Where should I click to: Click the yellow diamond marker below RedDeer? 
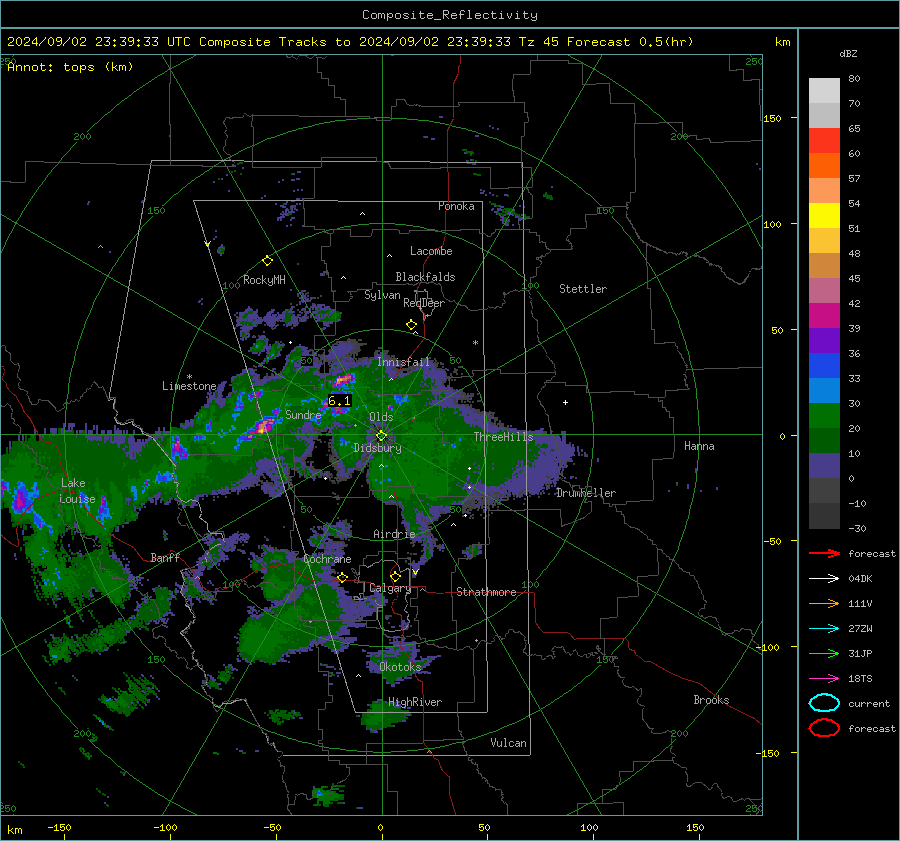pyautogui.click(x=411, y=325)
